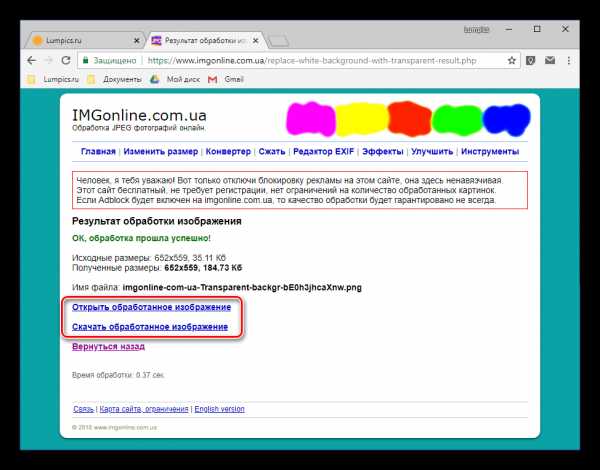Switch to the English version
The height and width of the screenshot is (470, 600).
coord(218,409)
